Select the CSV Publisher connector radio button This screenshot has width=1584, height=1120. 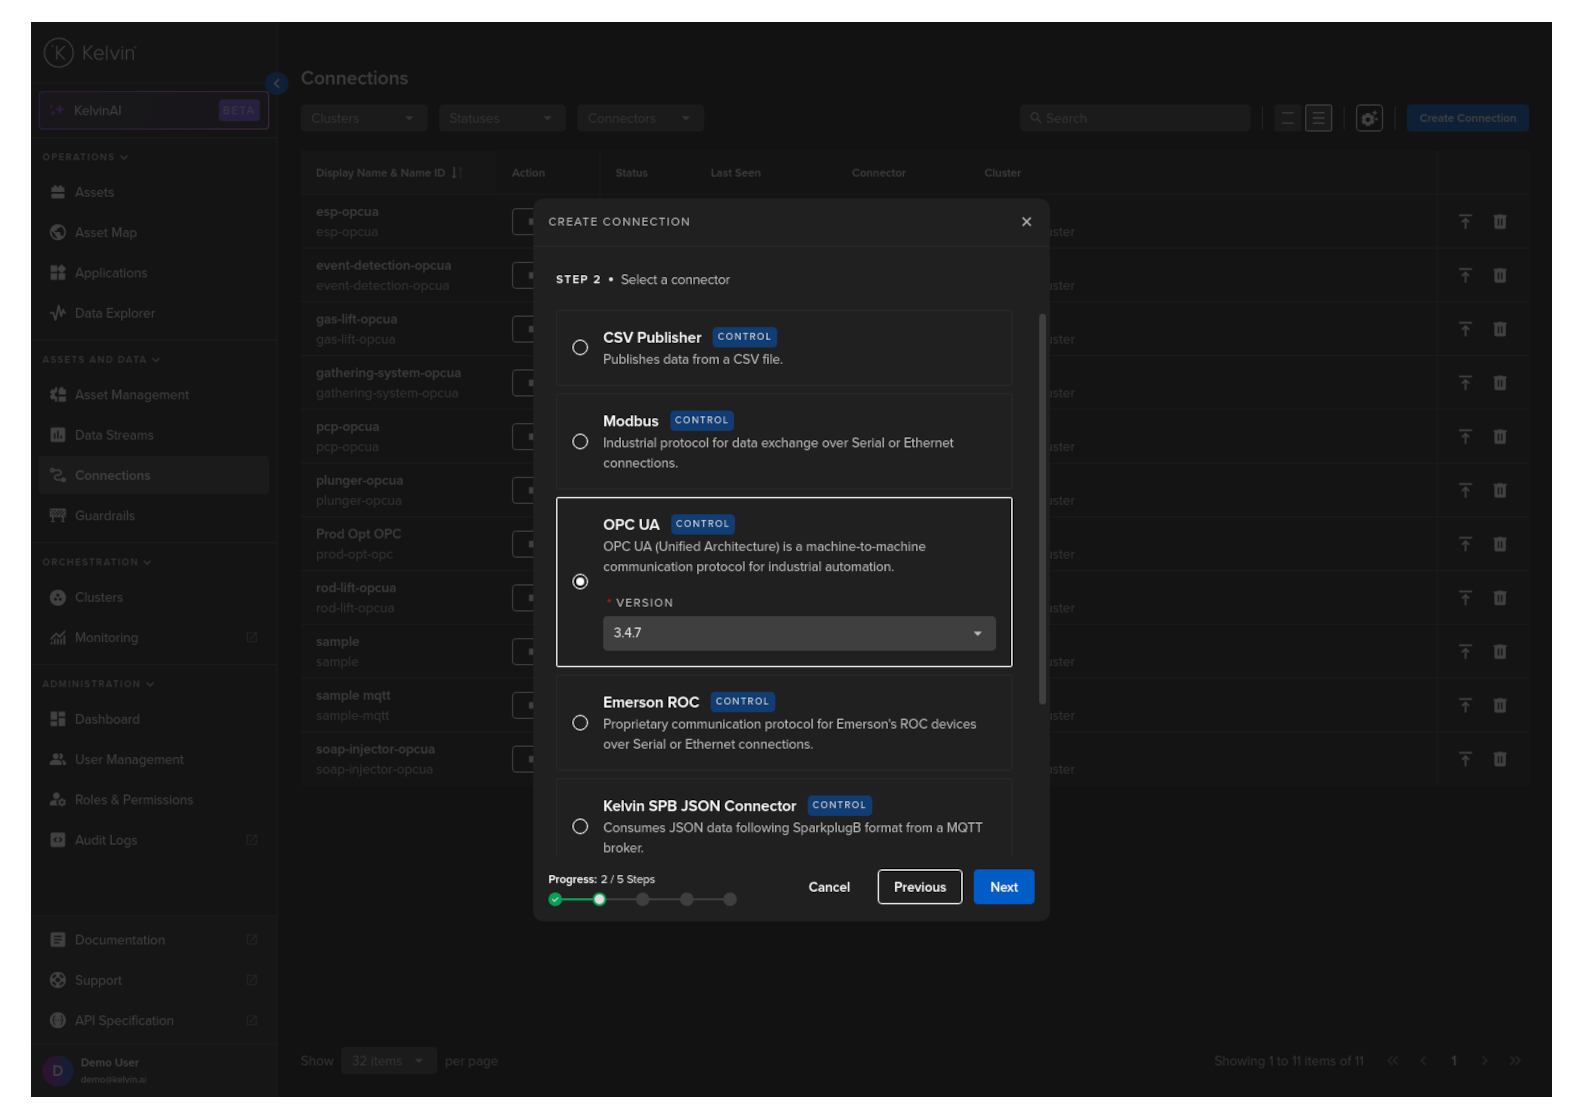point(580,348)
